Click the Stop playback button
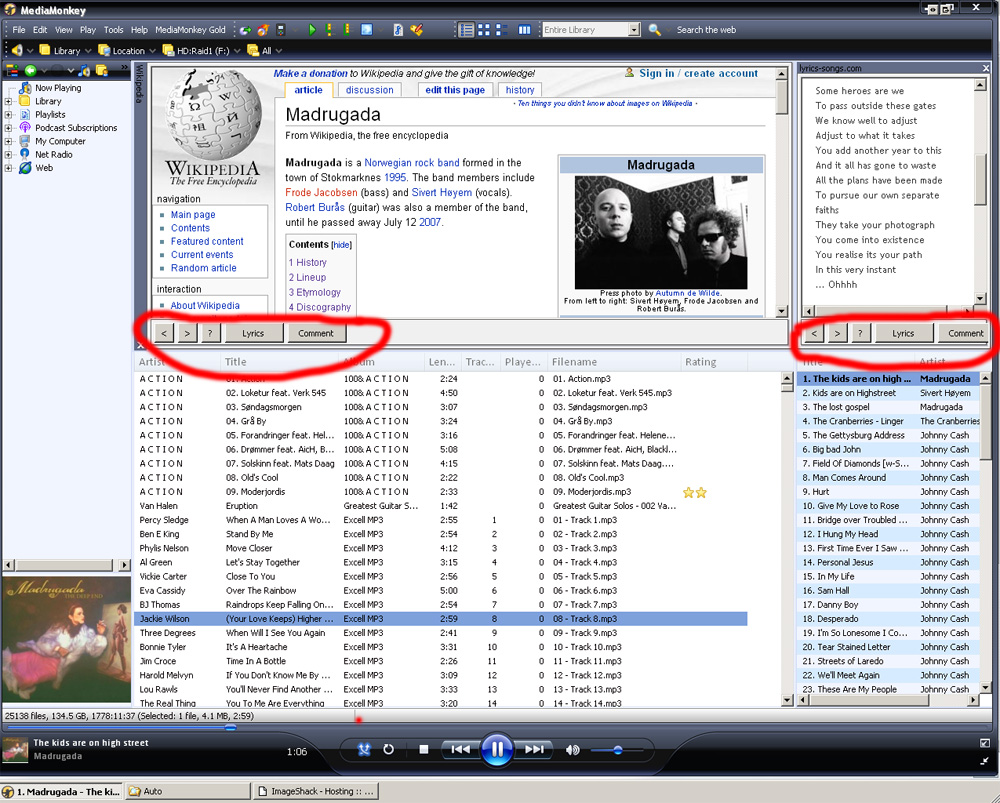 pyautogui.click(x=423, y=749)
